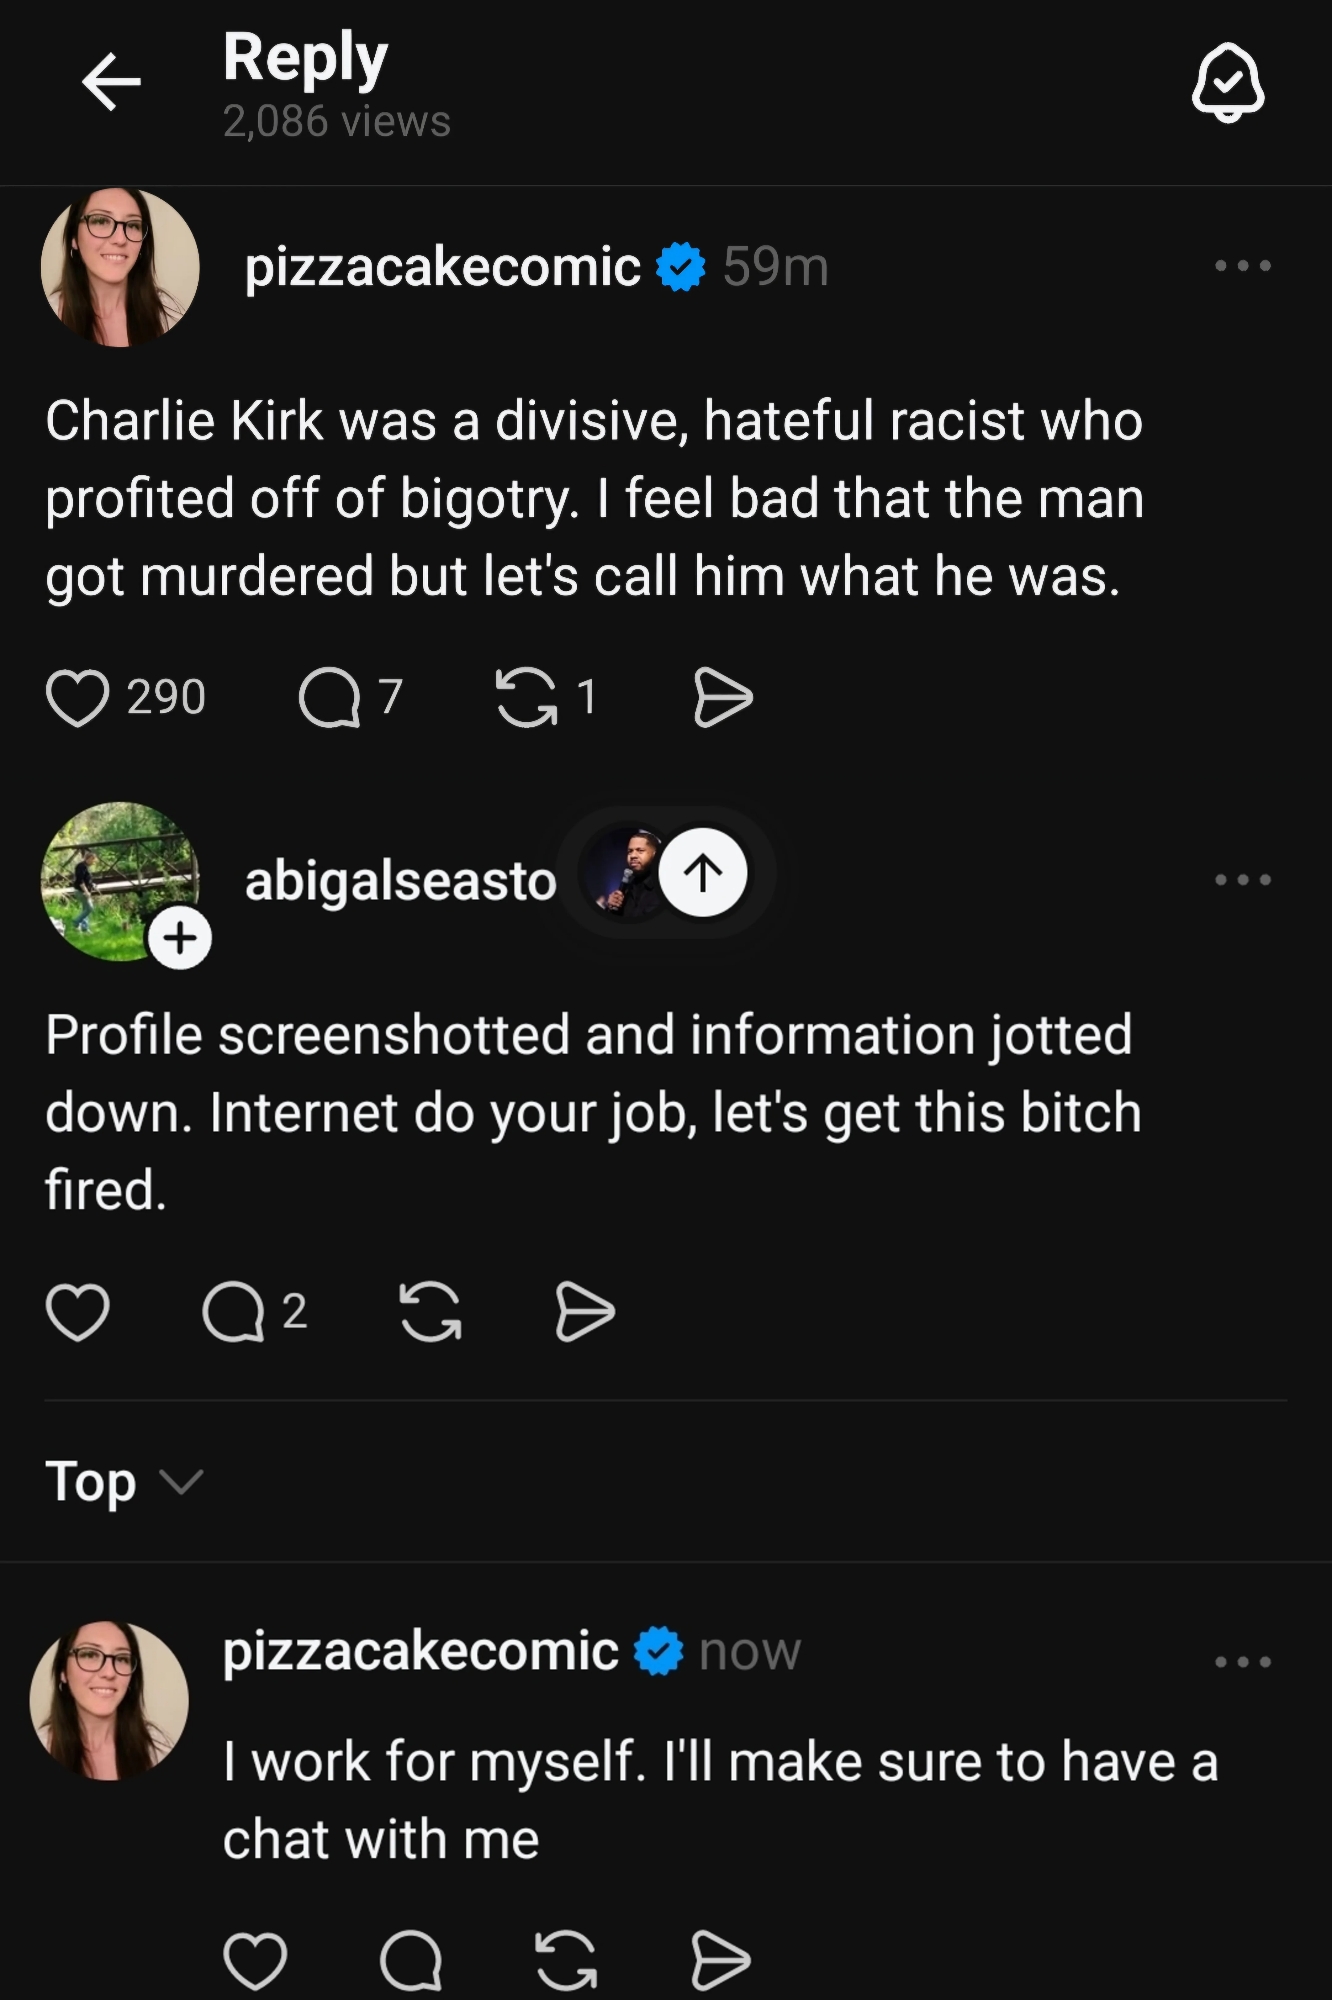Tap the scroll-up arrow pill near abigalseasto
Viewport: 1332px width, 2000px height.
[703, 873]
